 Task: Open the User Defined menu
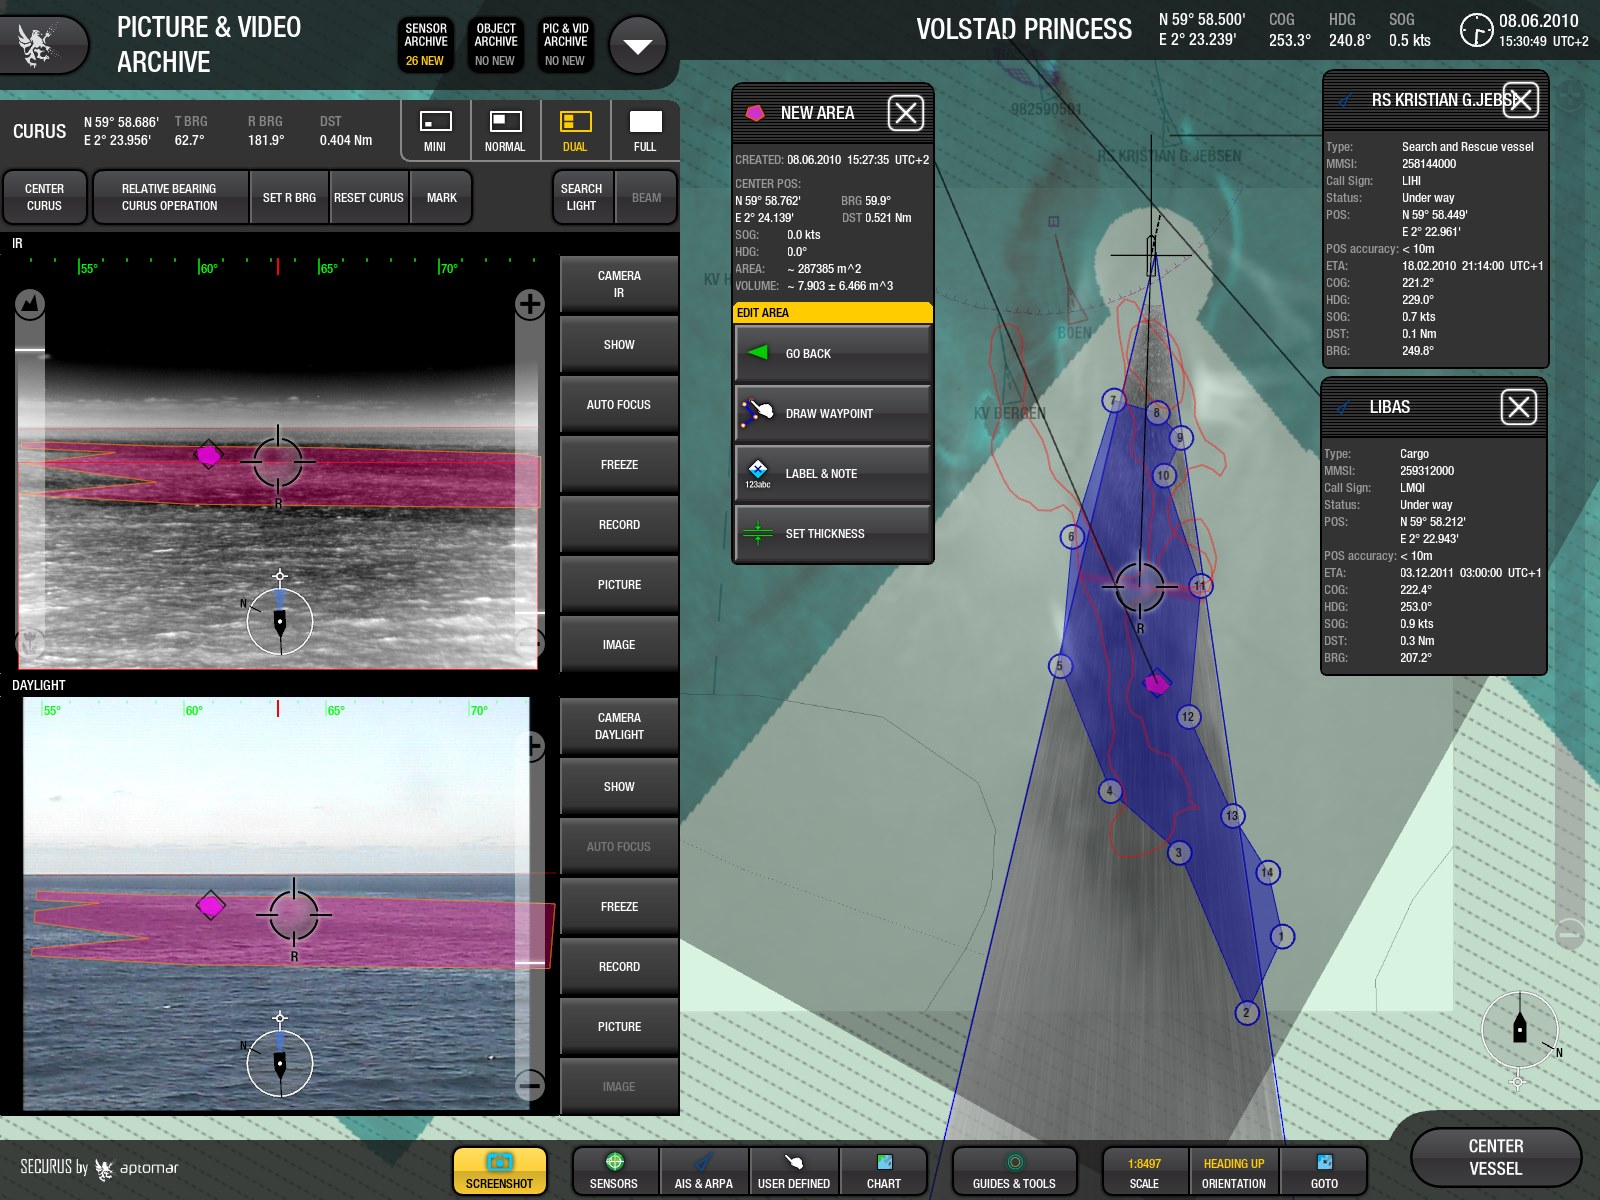[794, 1171]
